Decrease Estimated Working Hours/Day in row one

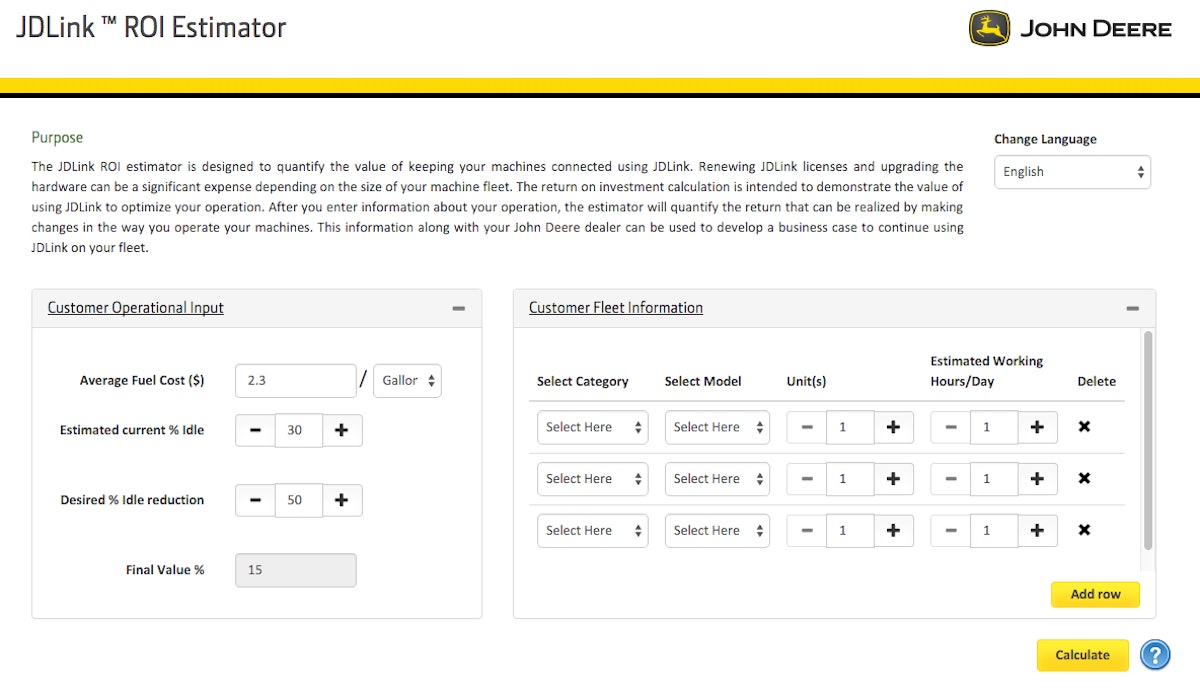click(950, 427)
